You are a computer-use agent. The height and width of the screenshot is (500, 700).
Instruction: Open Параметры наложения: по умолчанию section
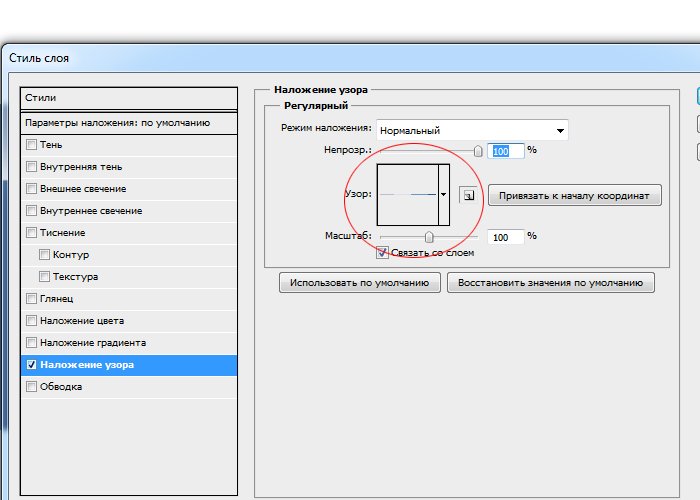129,123
